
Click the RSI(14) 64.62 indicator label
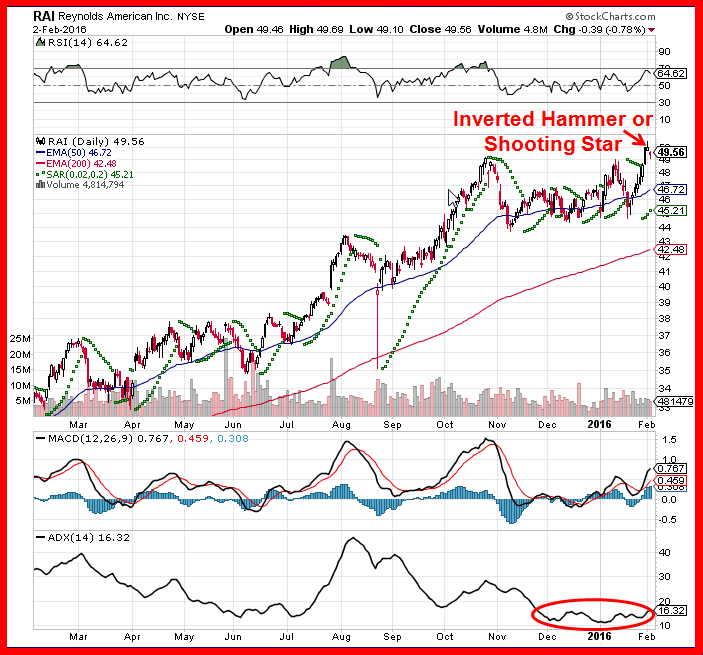tap(87, 43)
